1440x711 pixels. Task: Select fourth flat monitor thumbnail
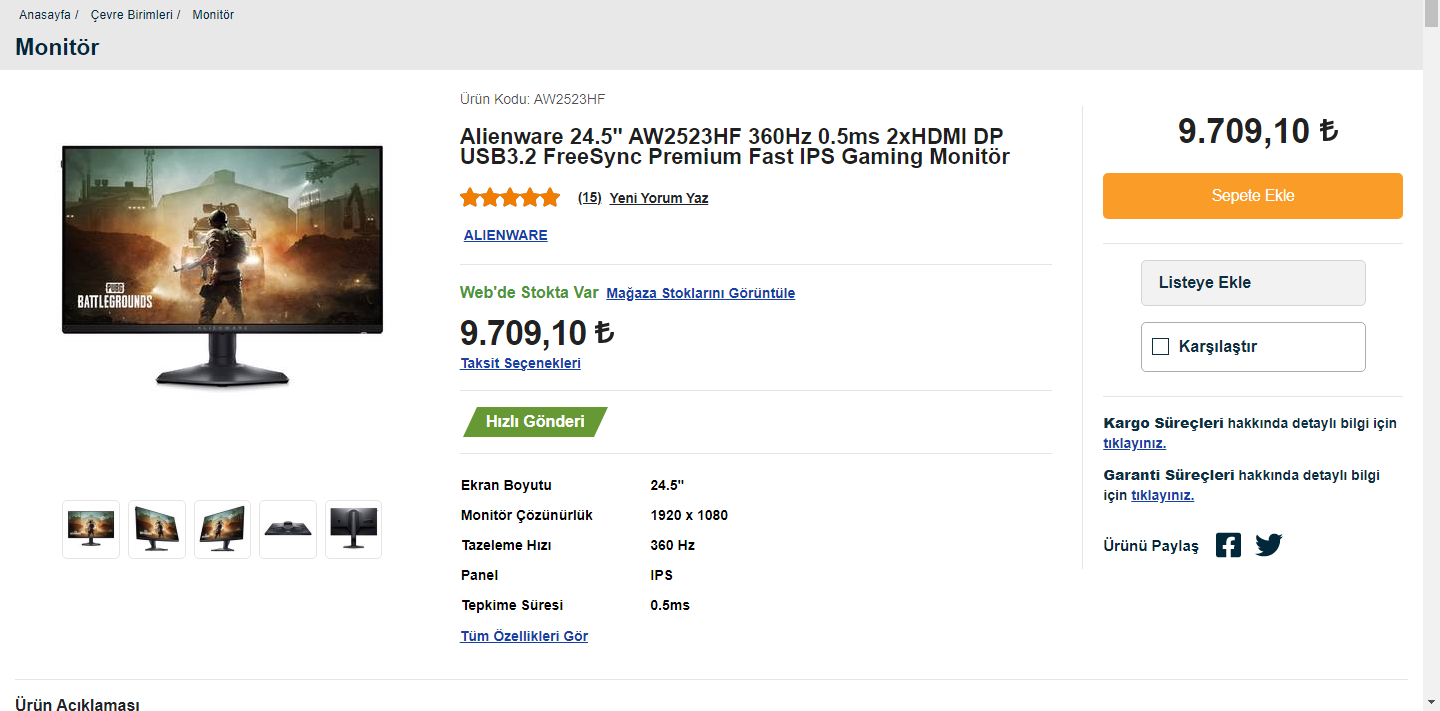(288, 529)
